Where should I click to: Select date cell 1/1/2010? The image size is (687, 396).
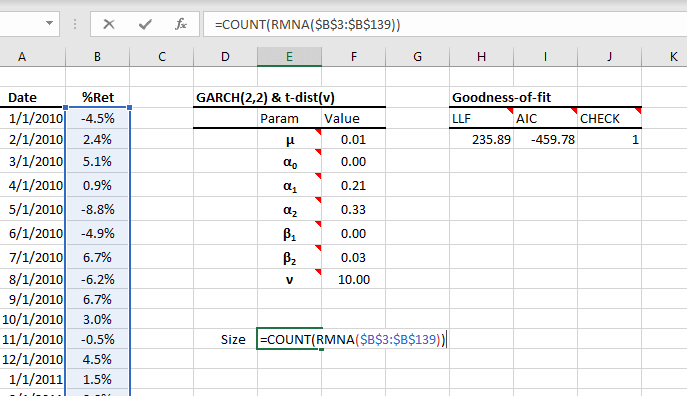tap(32, 118)
